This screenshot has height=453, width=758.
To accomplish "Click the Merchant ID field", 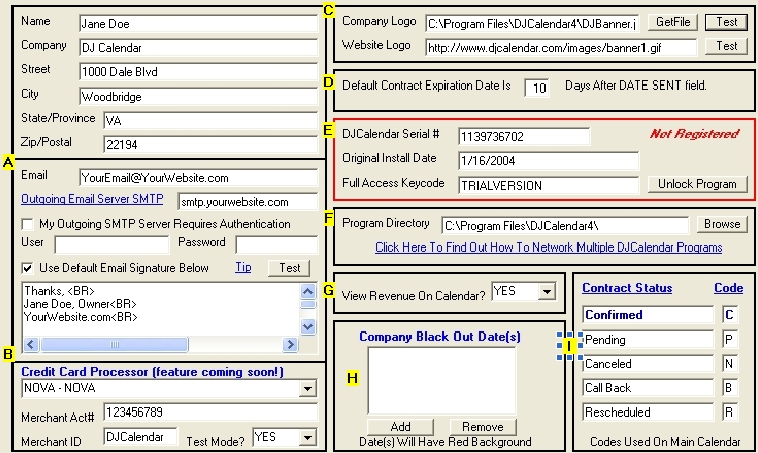I will click(140, 437).
